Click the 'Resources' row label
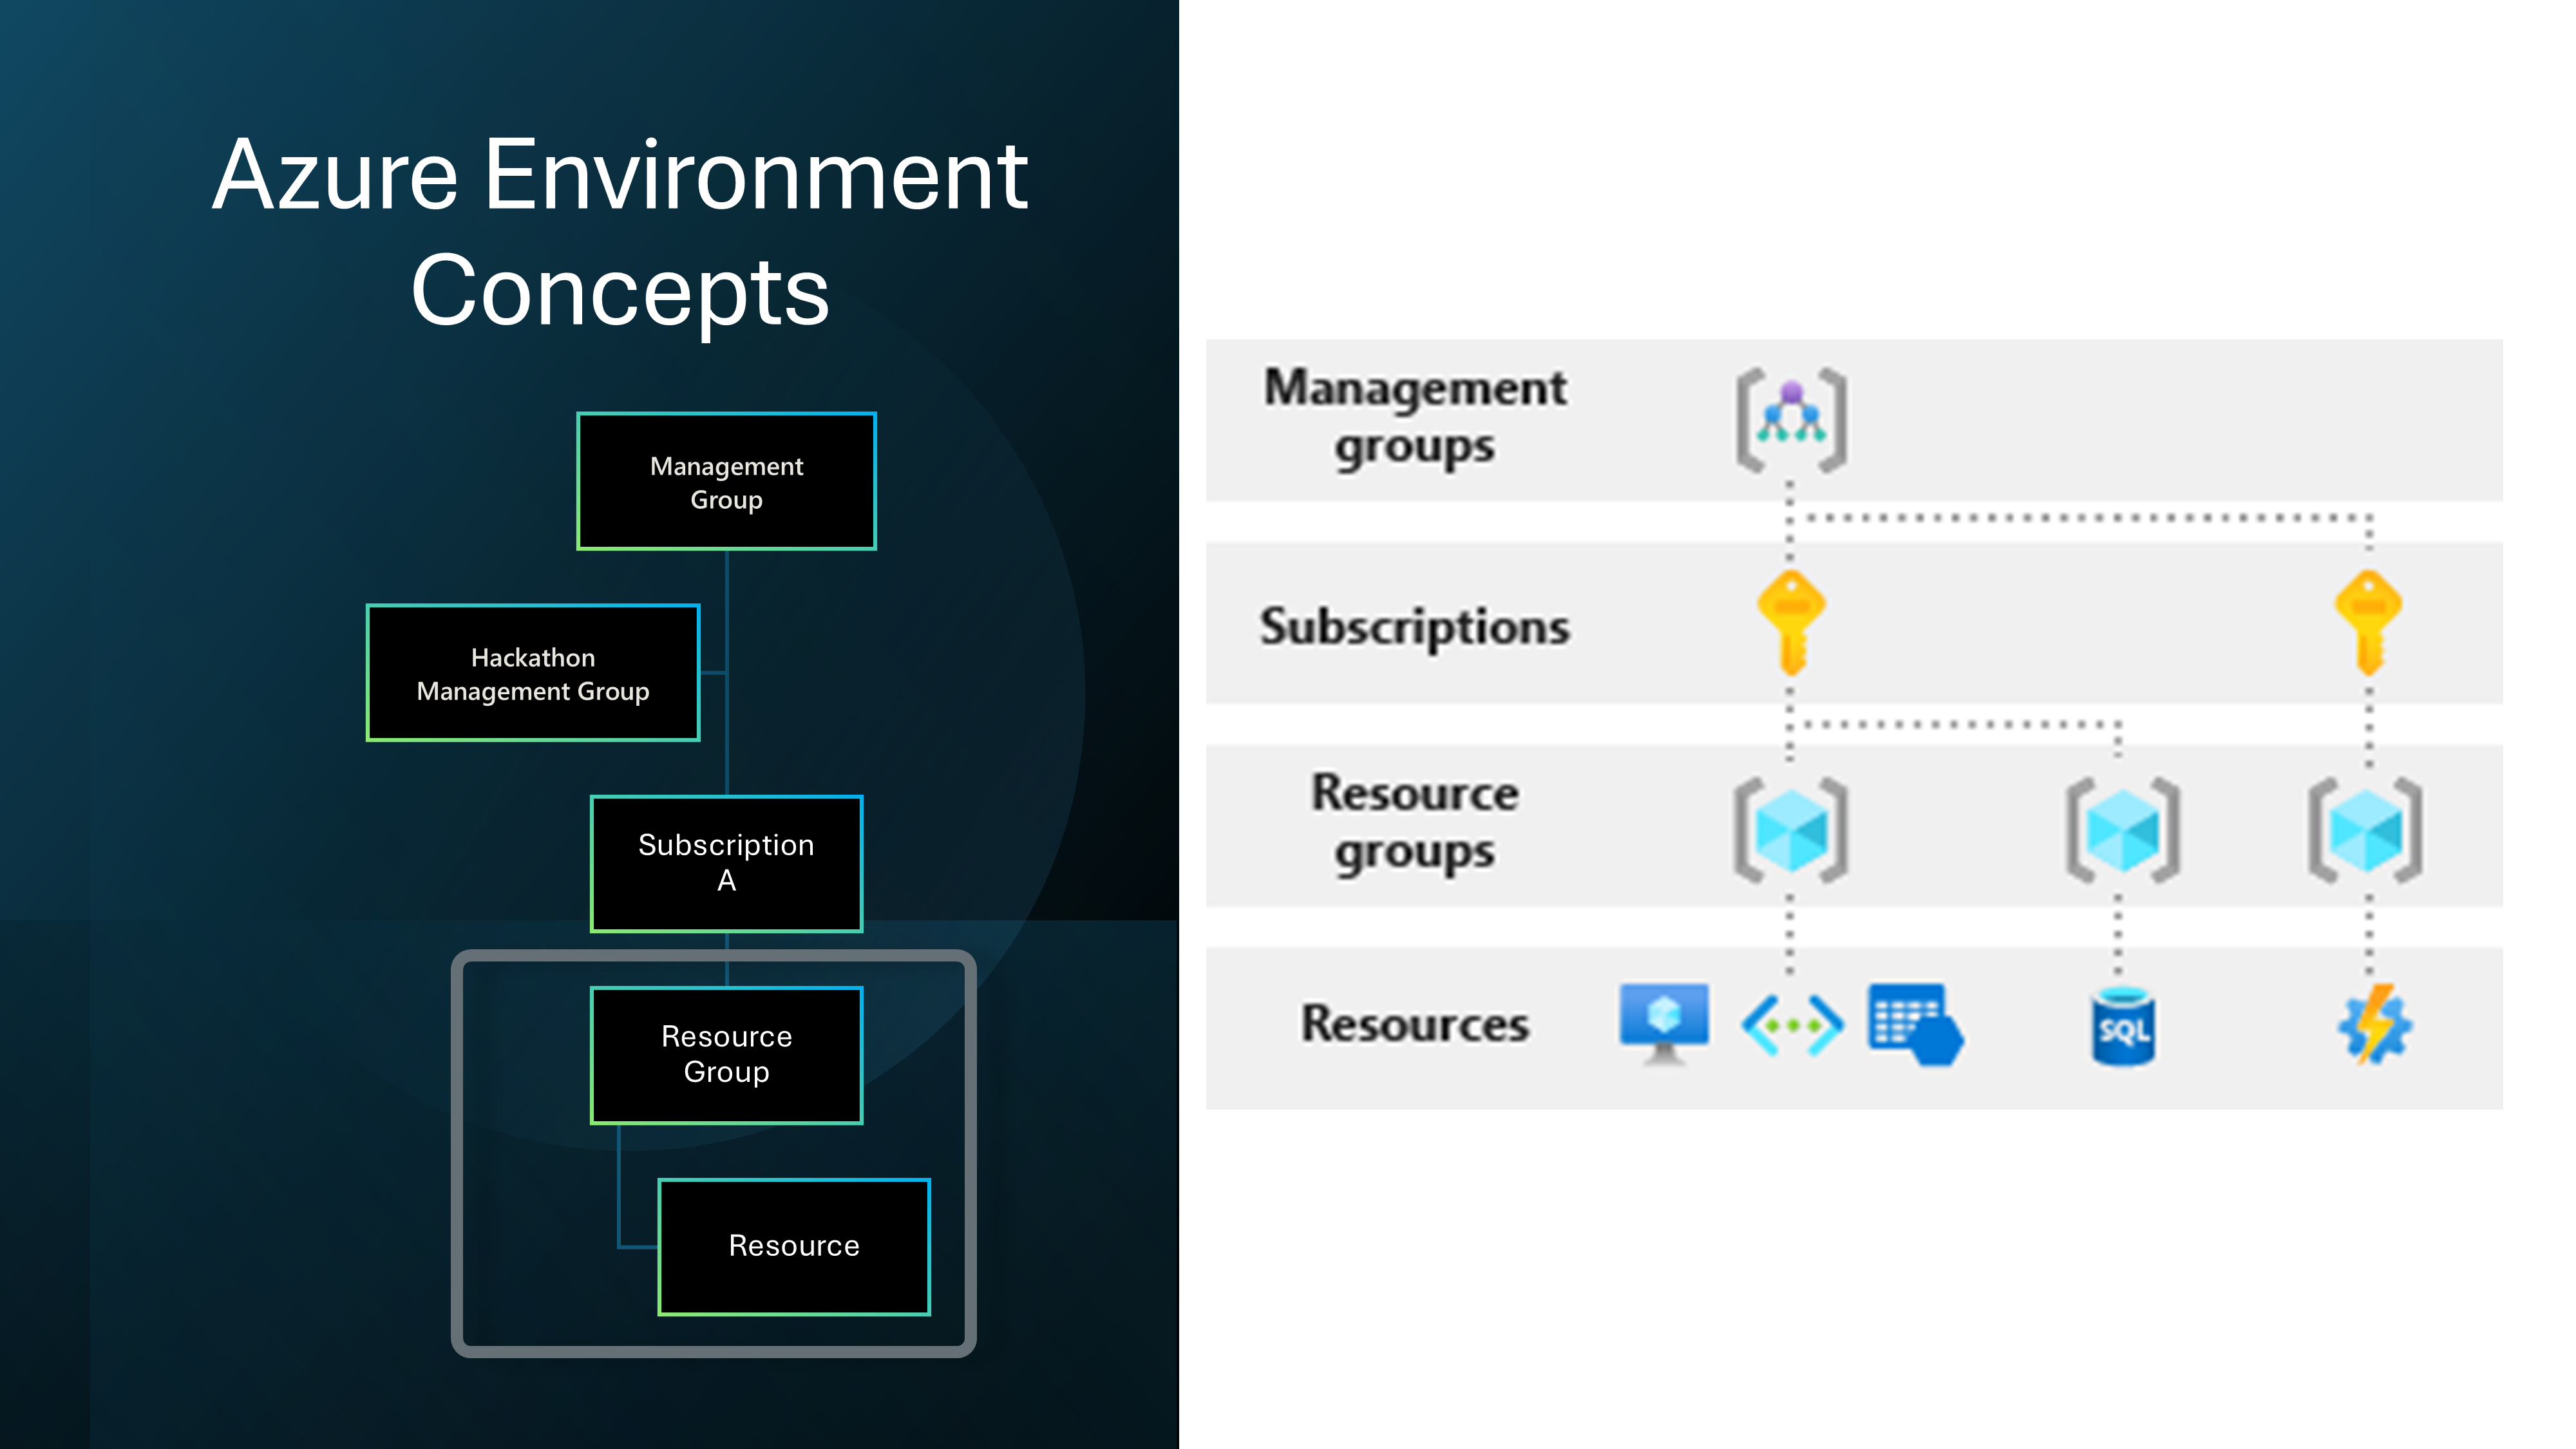The width and height of the screenshot is (2576, 1449). tap(1414, 1024)
